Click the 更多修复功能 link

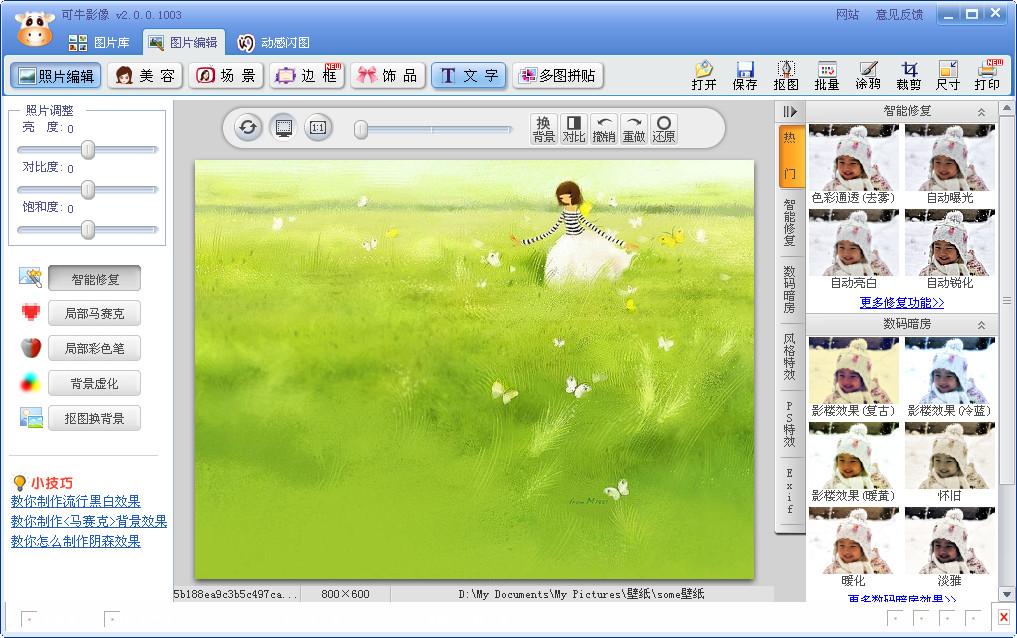coord(901,302)
